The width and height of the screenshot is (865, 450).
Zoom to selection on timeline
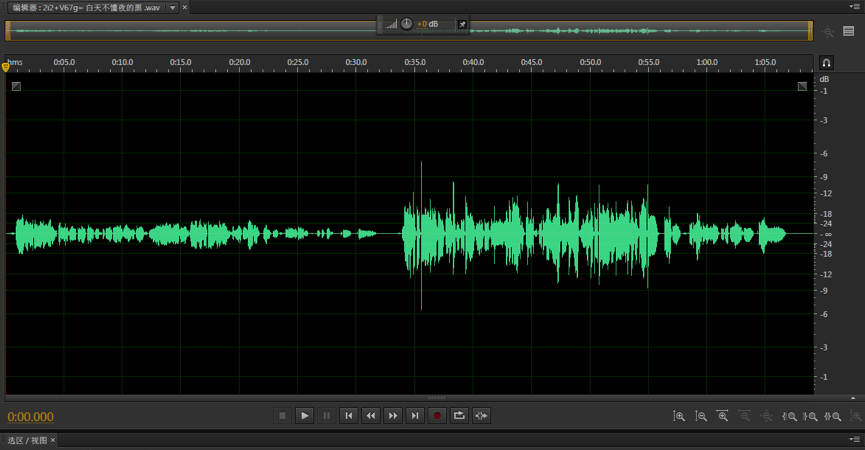(833, 416)
